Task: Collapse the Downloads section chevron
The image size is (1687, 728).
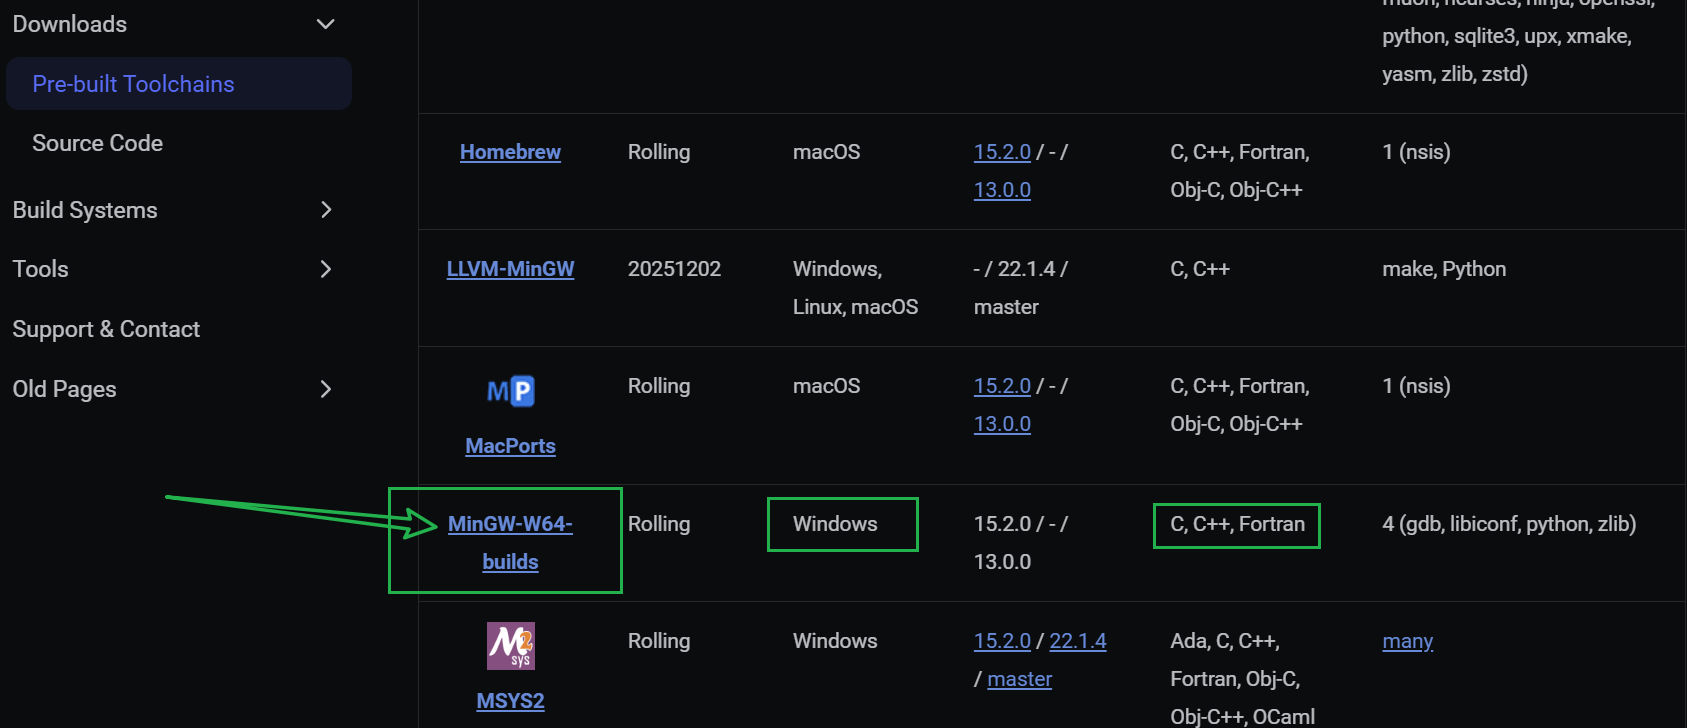Action: click(x=325, y=24)
